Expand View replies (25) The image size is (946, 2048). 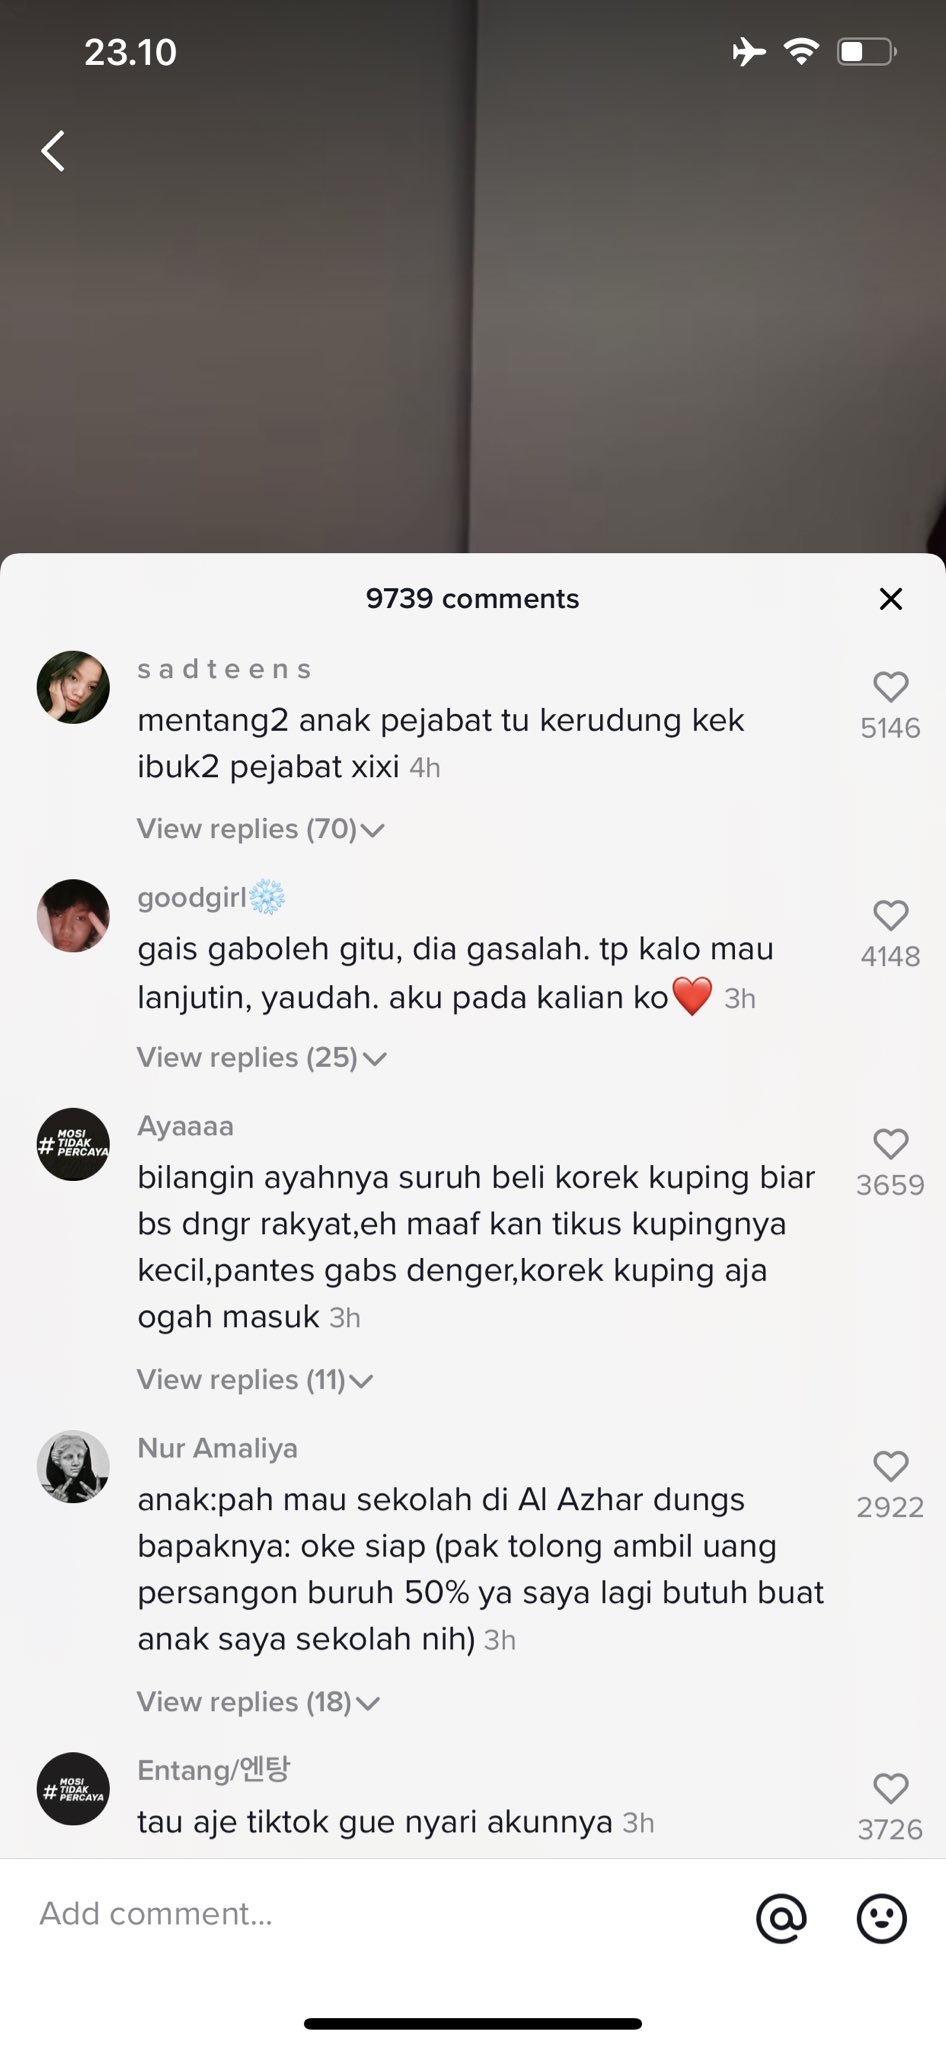point(262,1058)
